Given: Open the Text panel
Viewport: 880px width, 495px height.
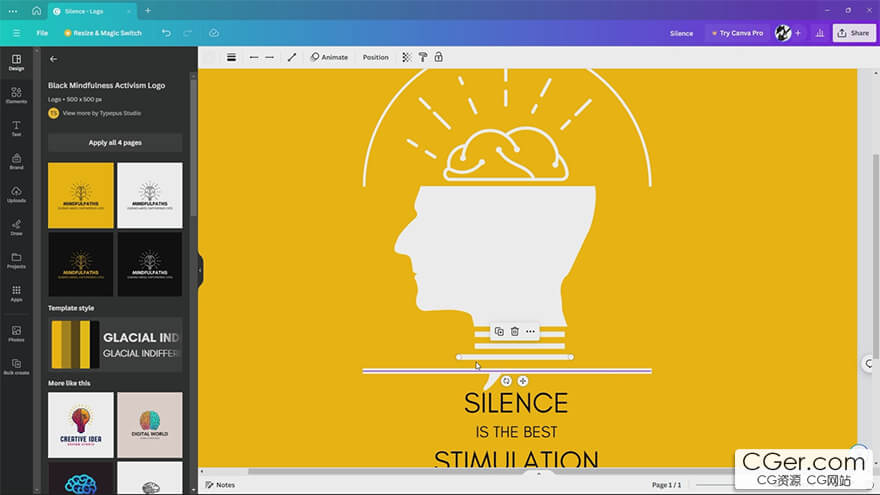Looking at the screenshot, I should tap(16, 129).
